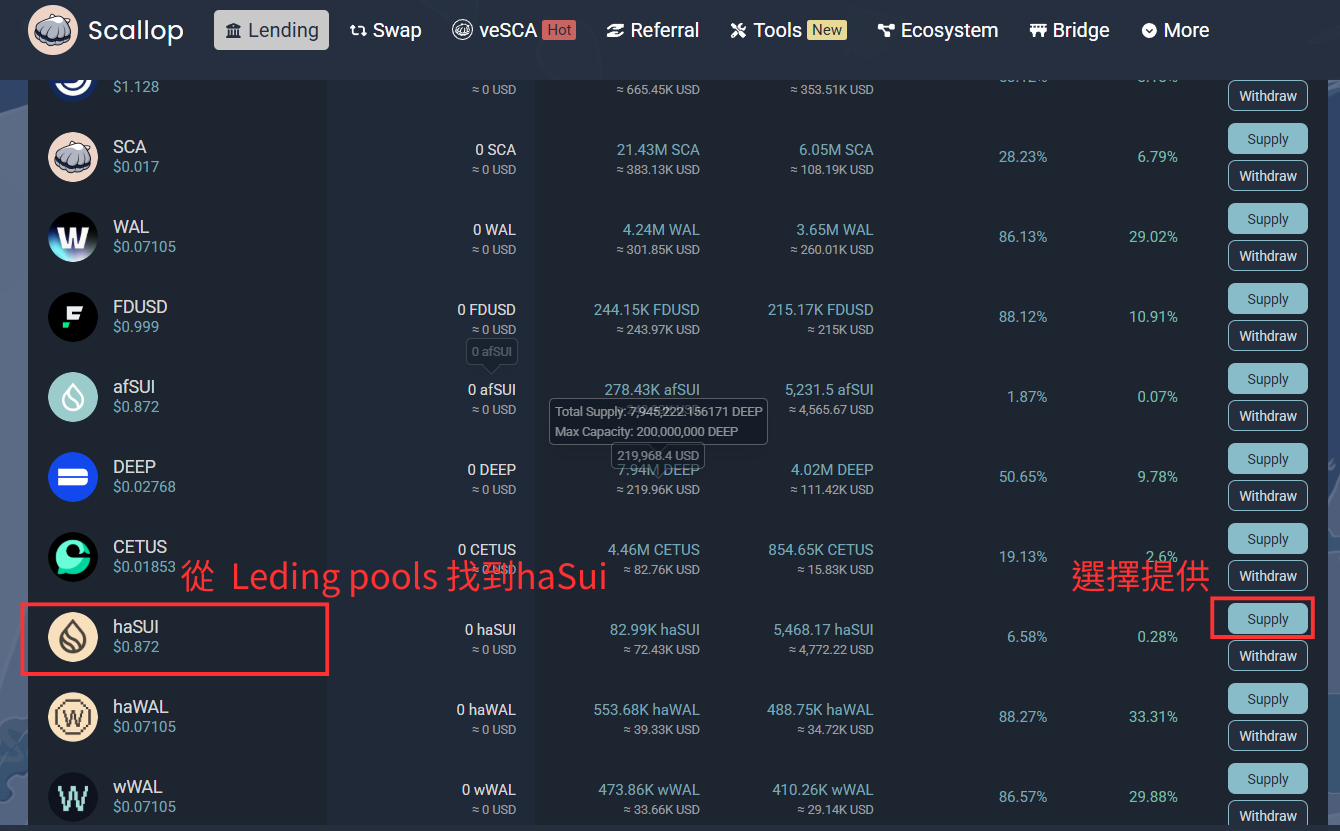Viewport: 1340px width, 831px height.
Task: Click the WAL token icon
Action: [73, 237]
